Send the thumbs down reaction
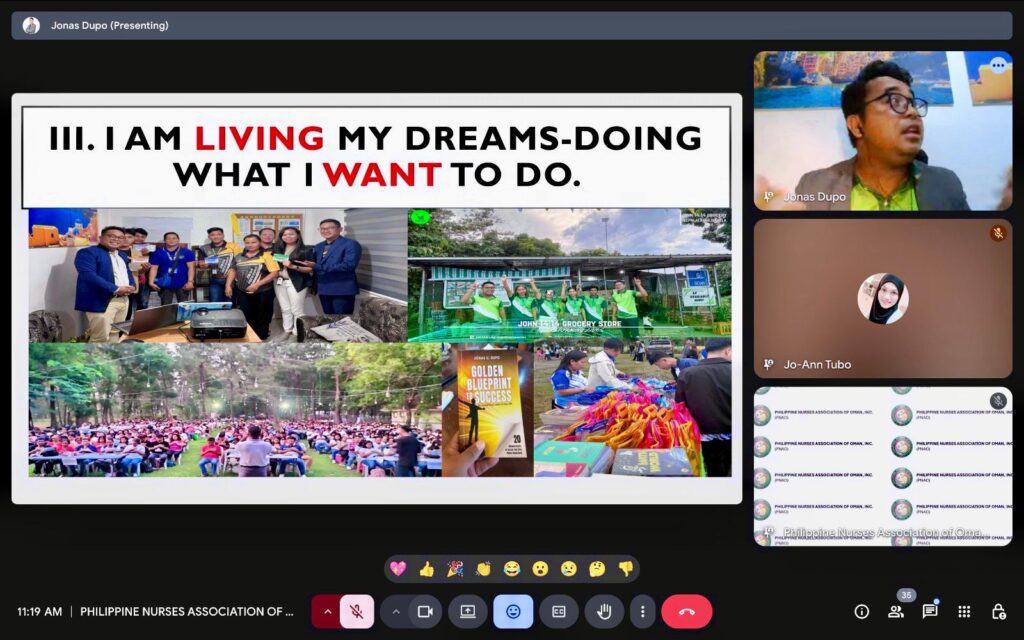Screen dimensions: 1024x640 tap(626, 569)
